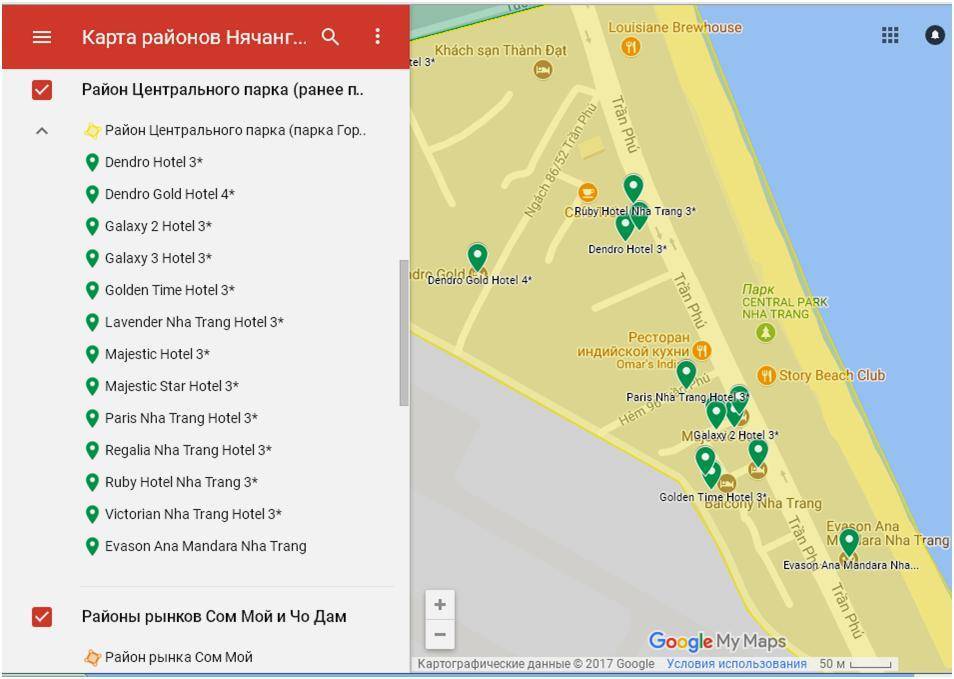Click the Story Beach Club label on map
The image size is (954, 679).
click(832, 375)
